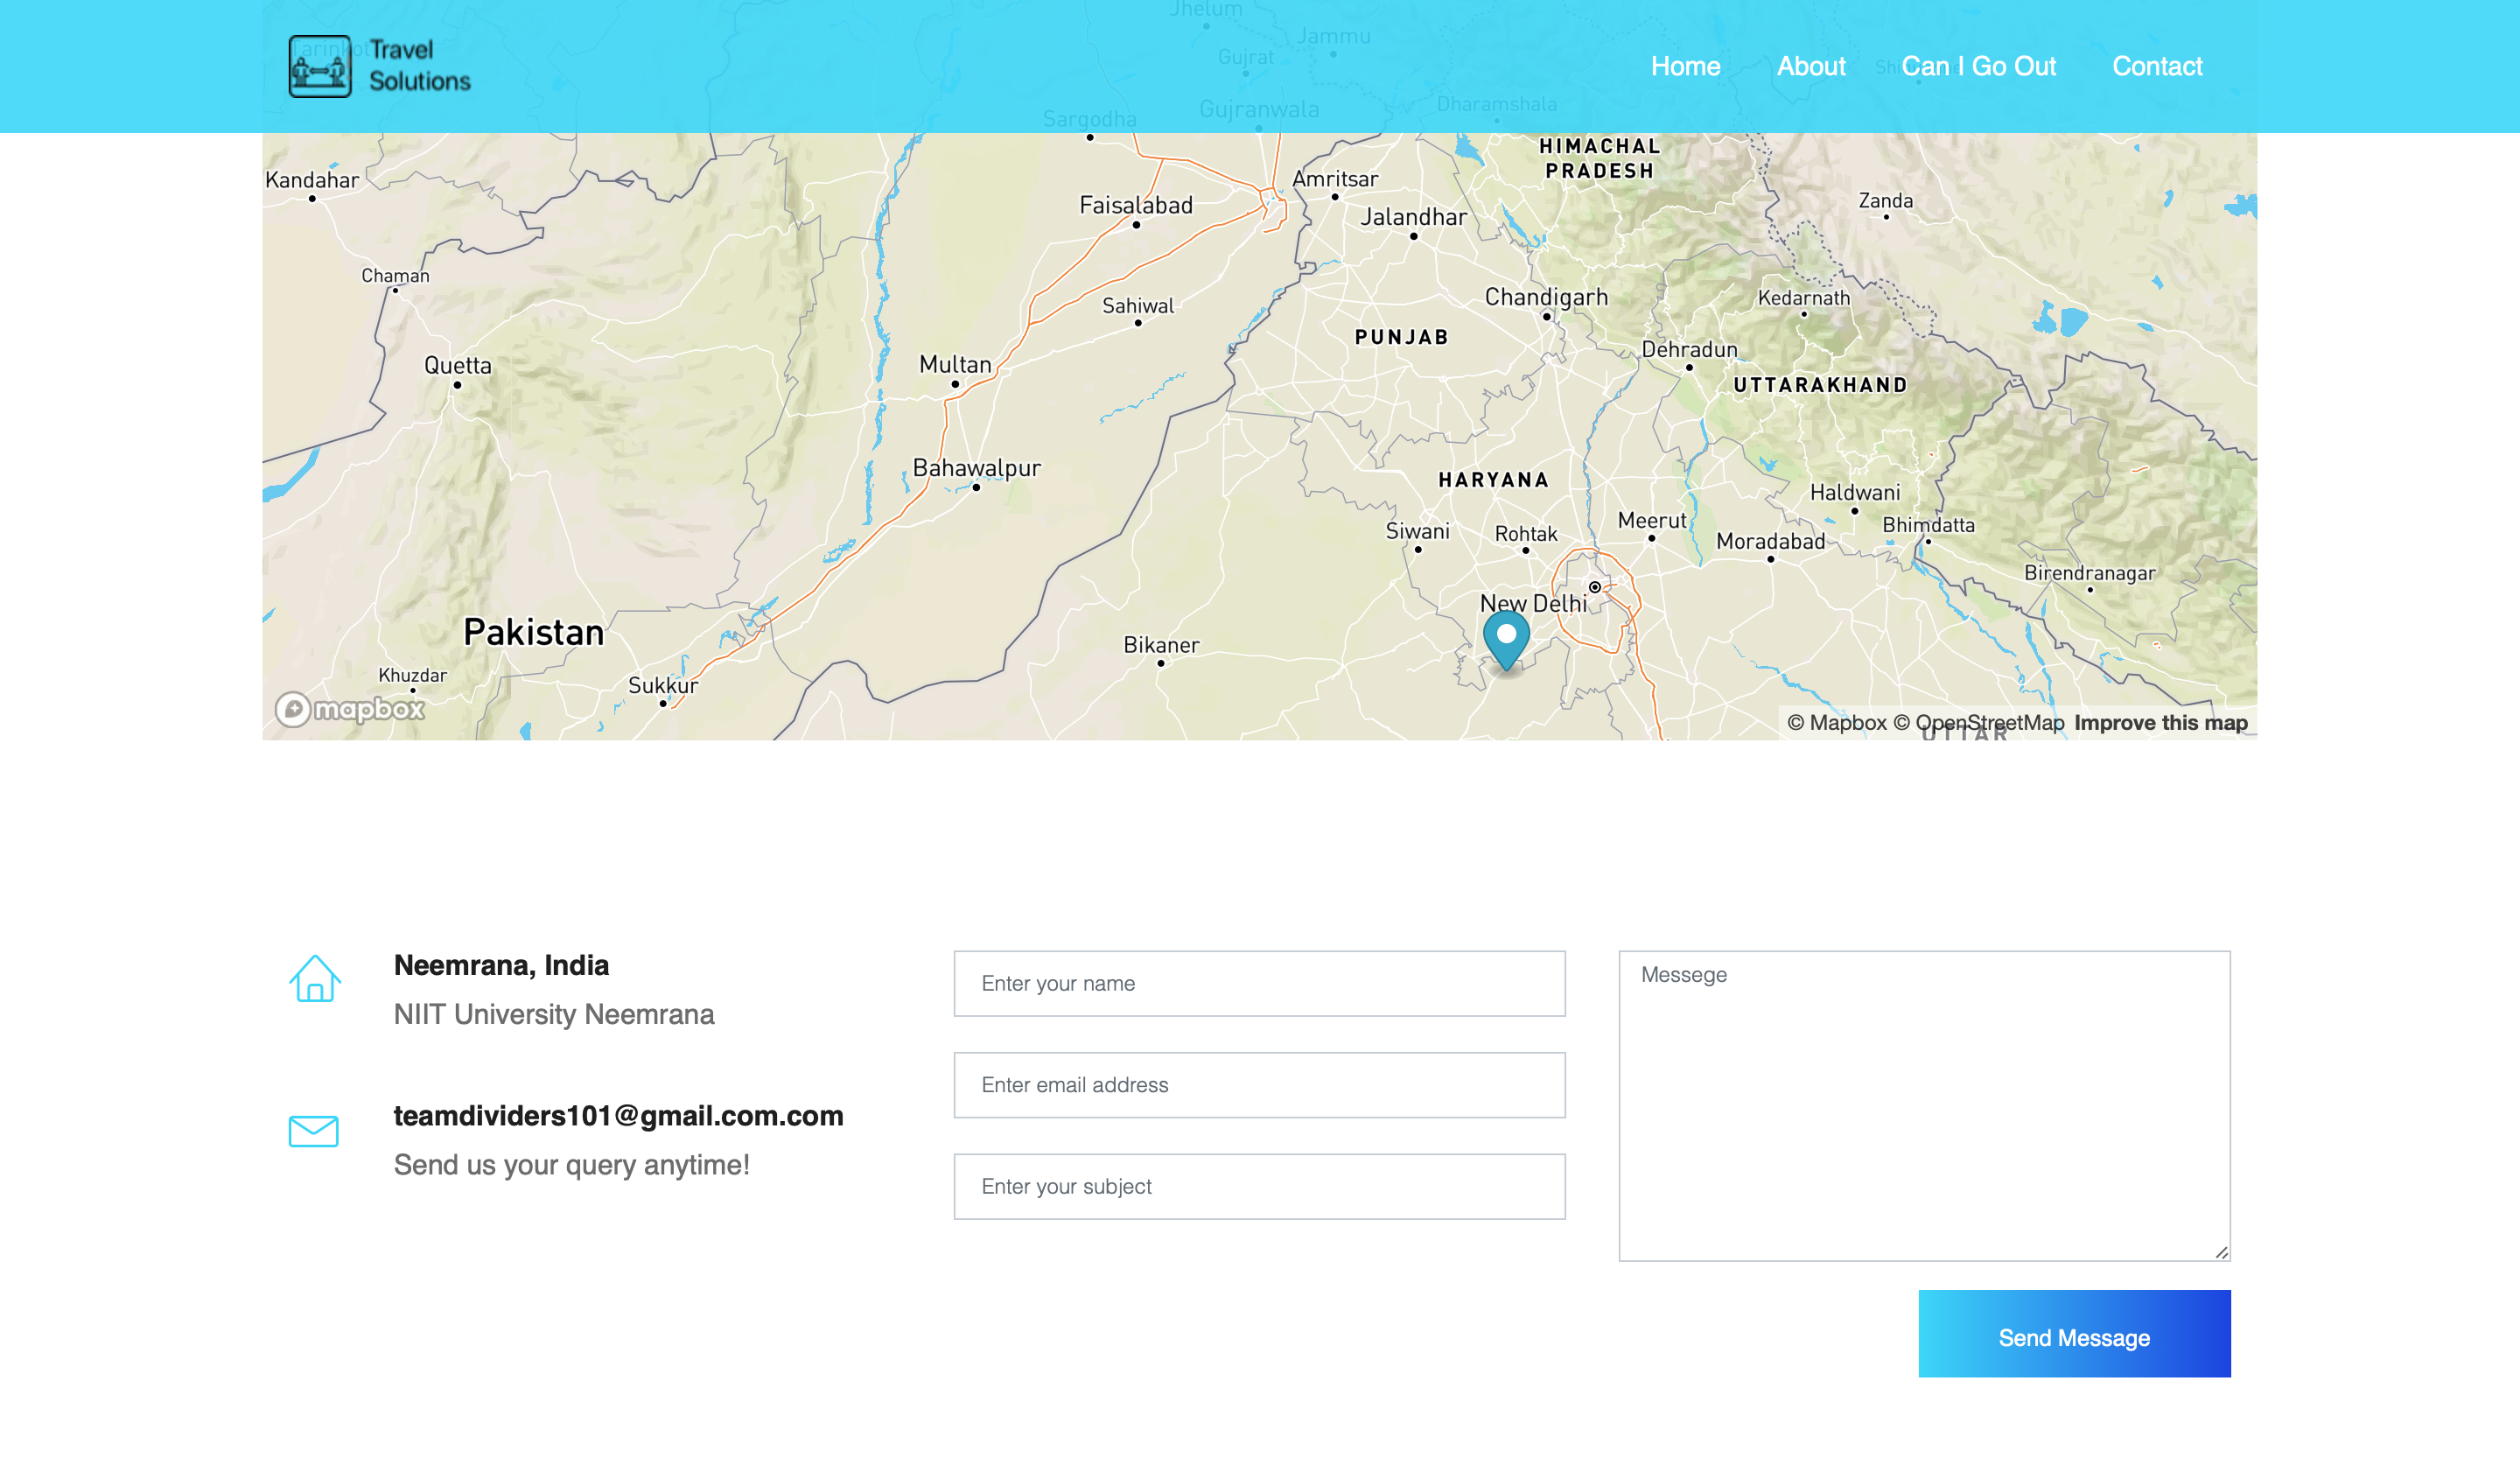Click inside the Messege text area
This screenshot has width=2520, height=1465.
[1924, 1105]
